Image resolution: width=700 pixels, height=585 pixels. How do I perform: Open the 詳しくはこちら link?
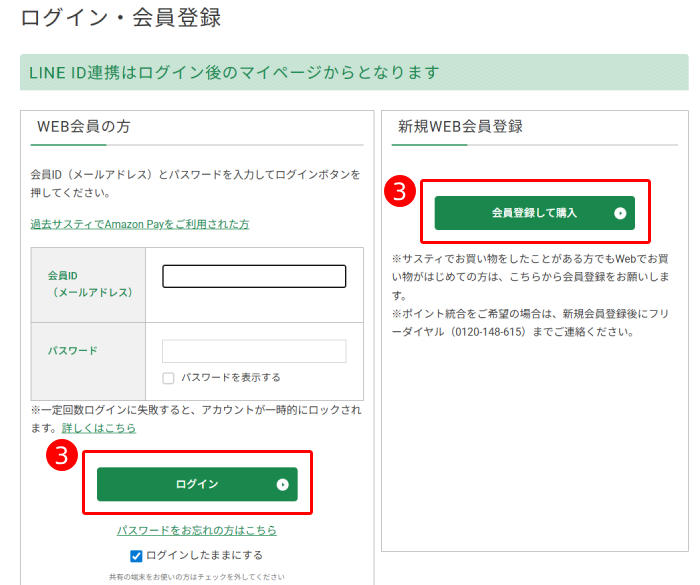coord(99,428)
